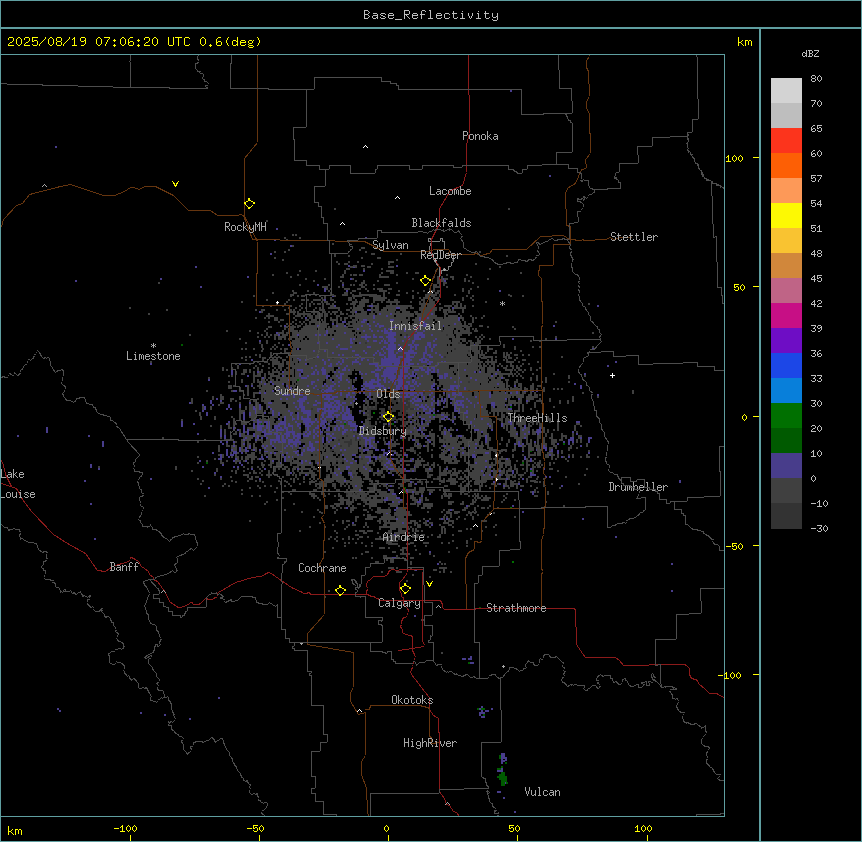Screen dimensions: 862x842
Task: Select the RockyMH label
Action: (x=245, y=227)
